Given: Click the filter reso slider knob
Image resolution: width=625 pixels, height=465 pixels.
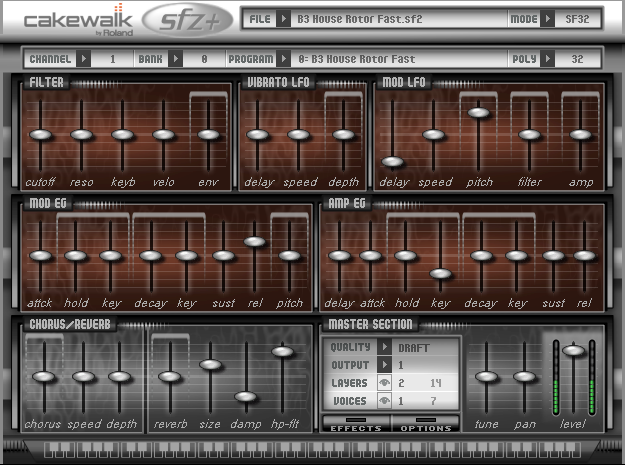Looking at the screenshot, I should coord(82,135).
